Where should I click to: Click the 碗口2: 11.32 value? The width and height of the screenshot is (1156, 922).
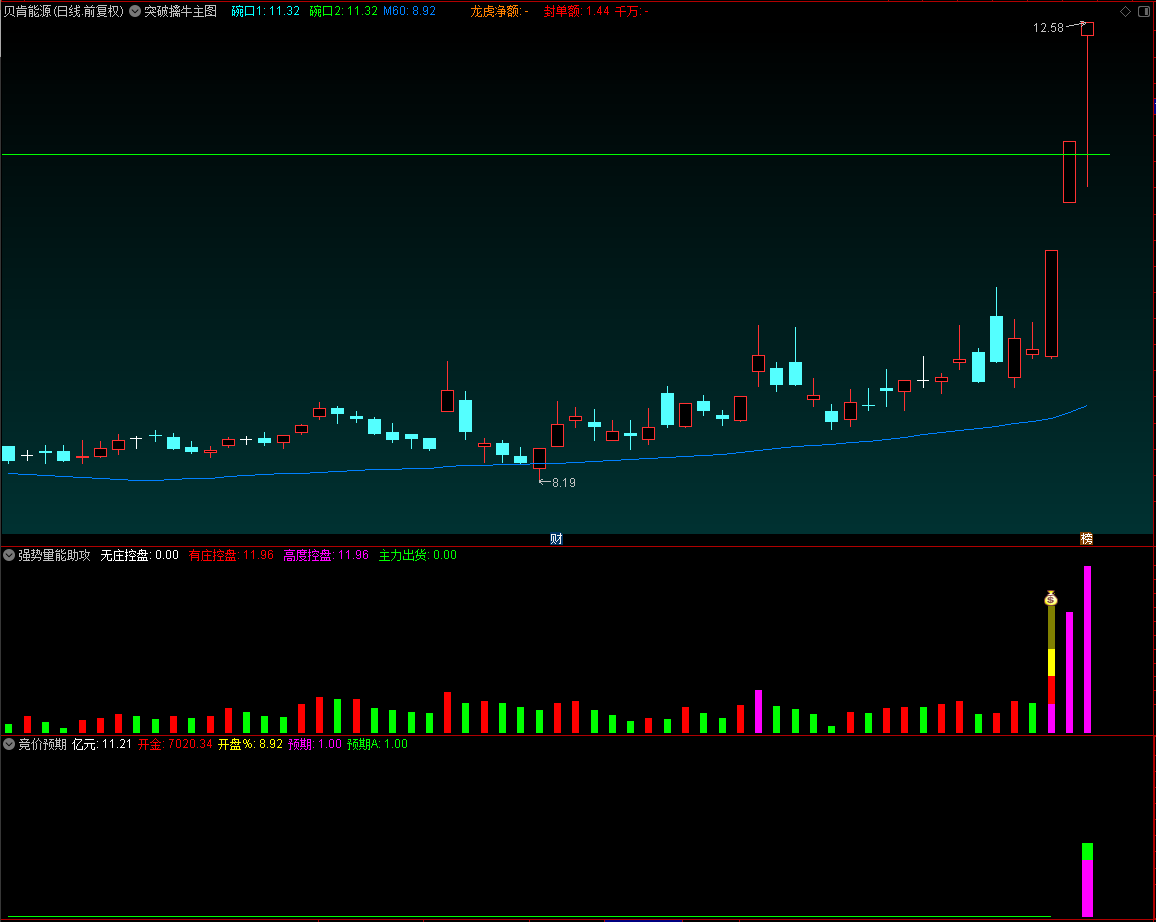click(x=344, y=11)
